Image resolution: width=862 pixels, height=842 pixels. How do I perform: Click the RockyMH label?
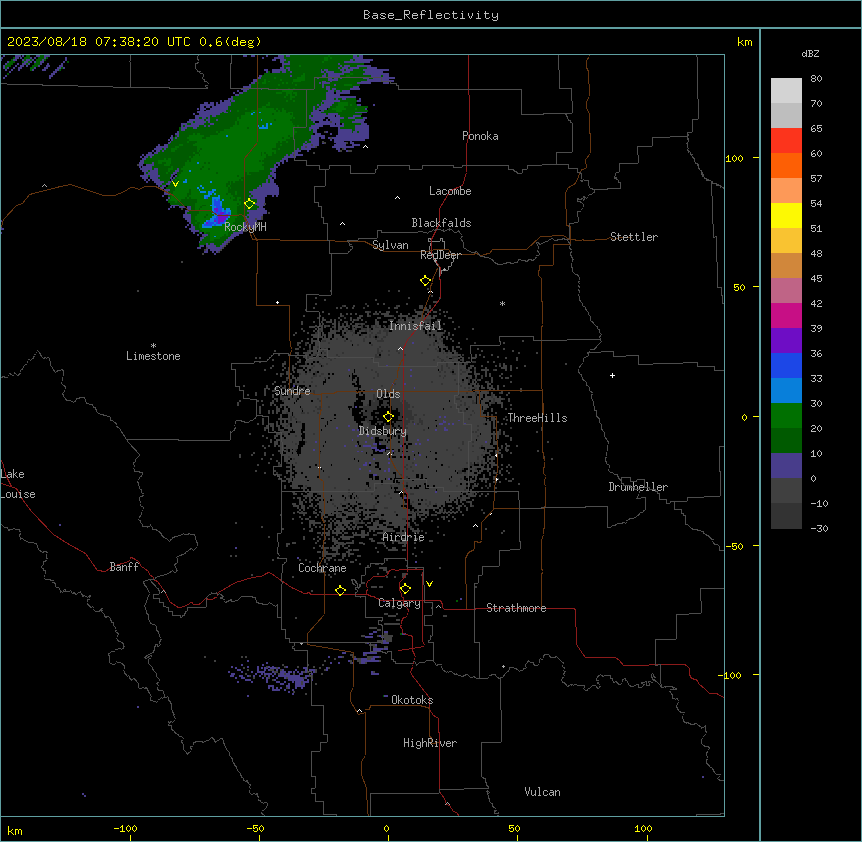pyautogui.click(x=245, y=227)
